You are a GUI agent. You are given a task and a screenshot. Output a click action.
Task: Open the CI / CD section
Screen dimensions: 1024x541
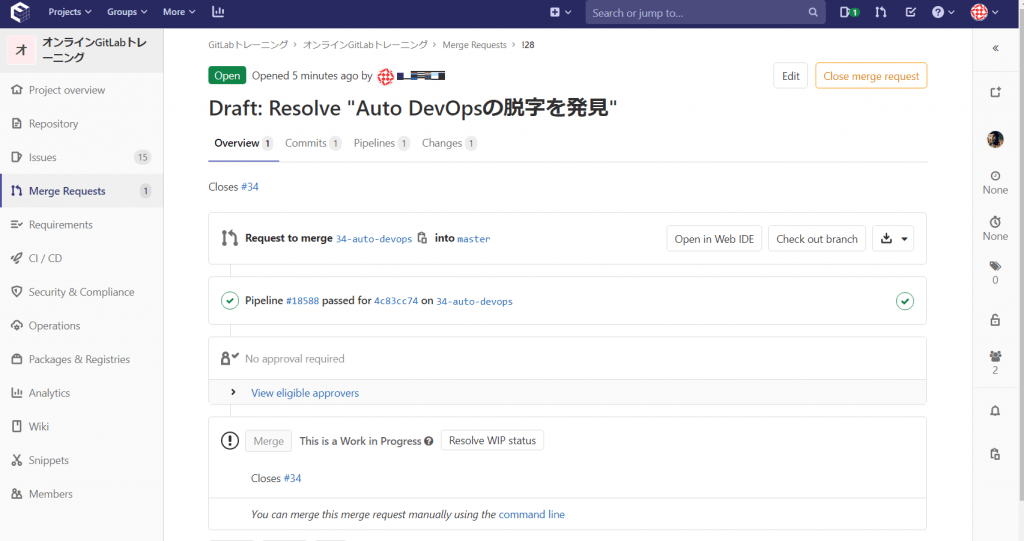click(x=45, y=258)
